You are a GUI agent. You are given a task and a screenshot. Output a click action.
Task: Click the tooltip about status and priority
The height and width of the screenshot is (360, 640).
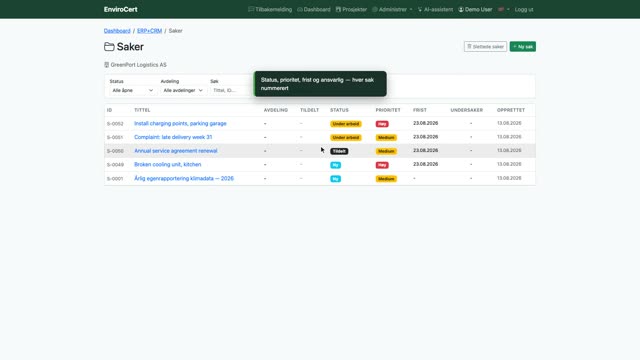click(x=320, y=84)
